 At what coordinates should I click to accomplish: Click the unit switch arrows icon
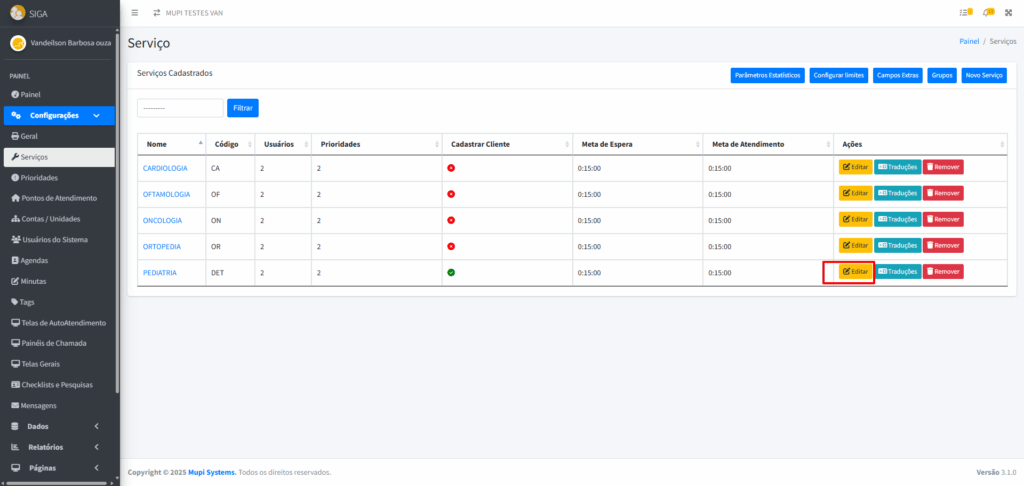coord(156,13)
